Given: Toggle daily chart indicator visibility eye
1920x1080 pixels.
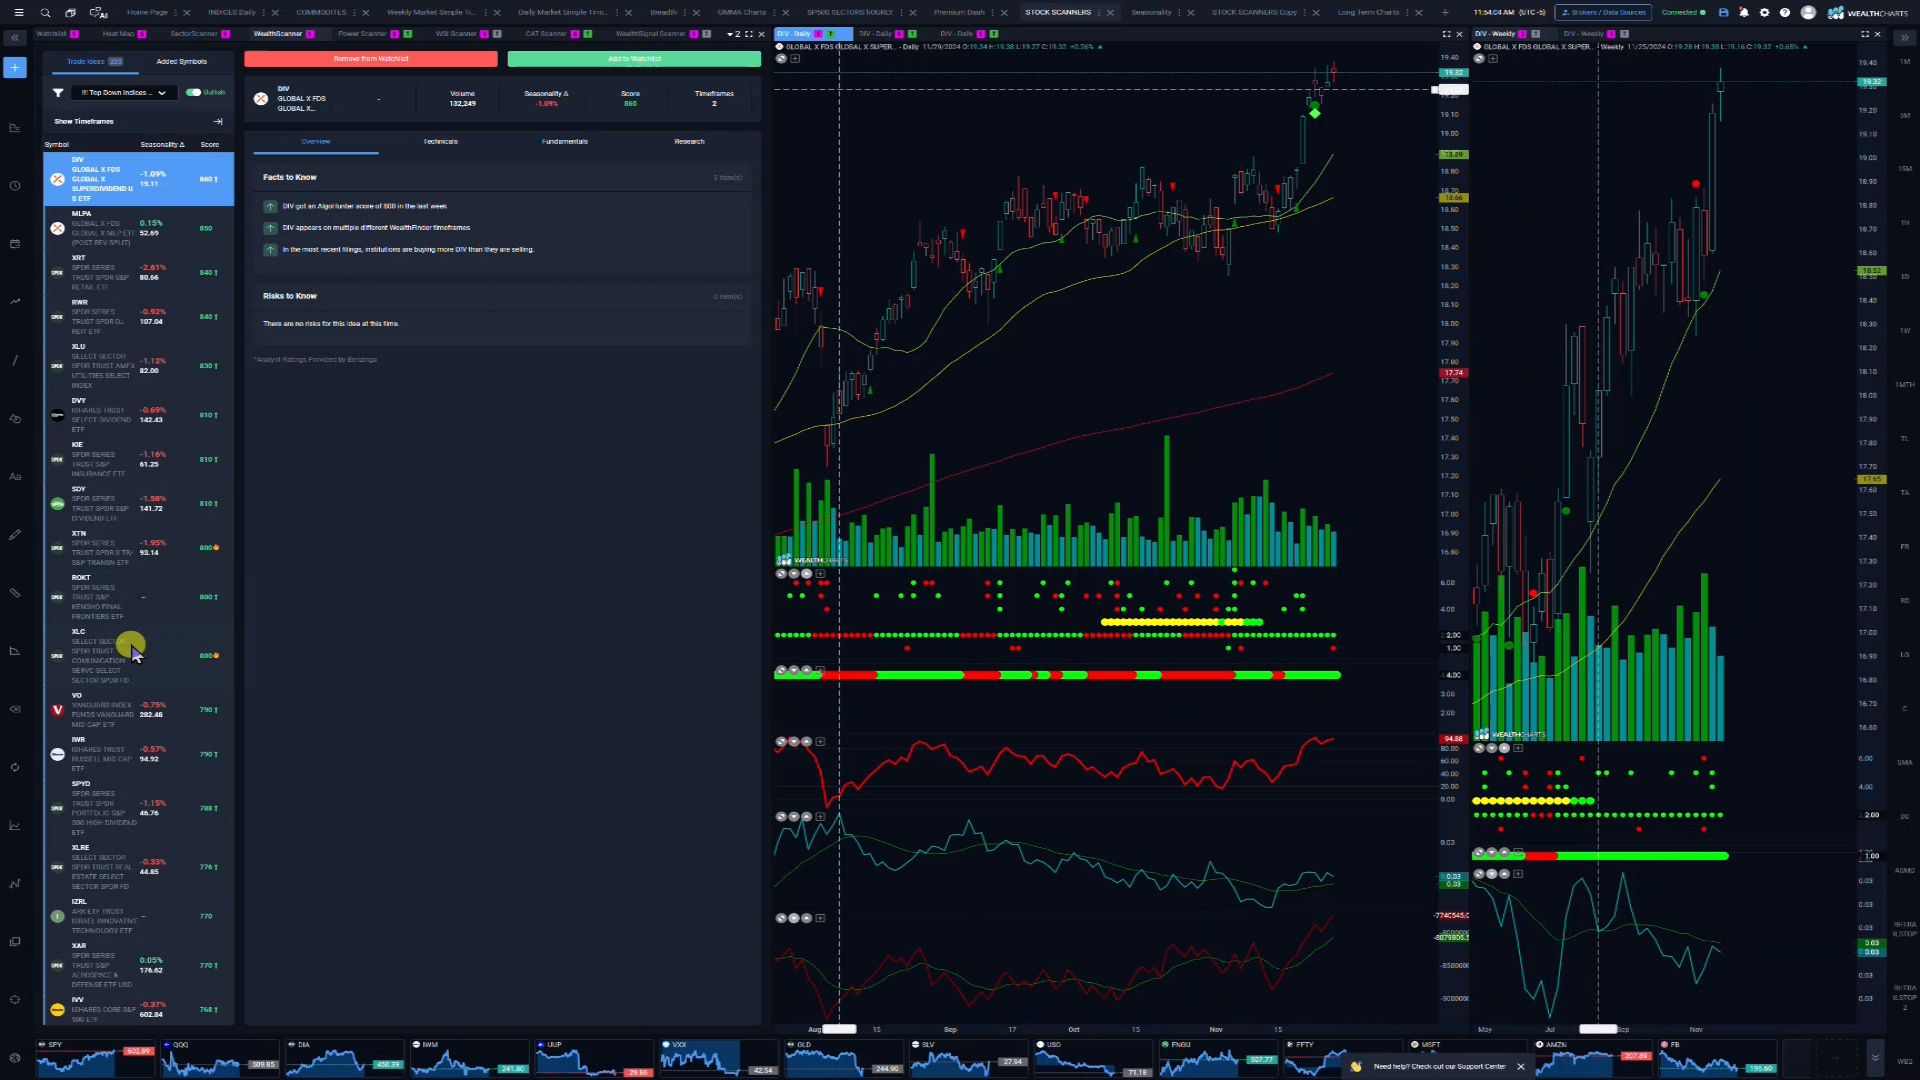Looking at the screenshot, I should click(780, 58).
